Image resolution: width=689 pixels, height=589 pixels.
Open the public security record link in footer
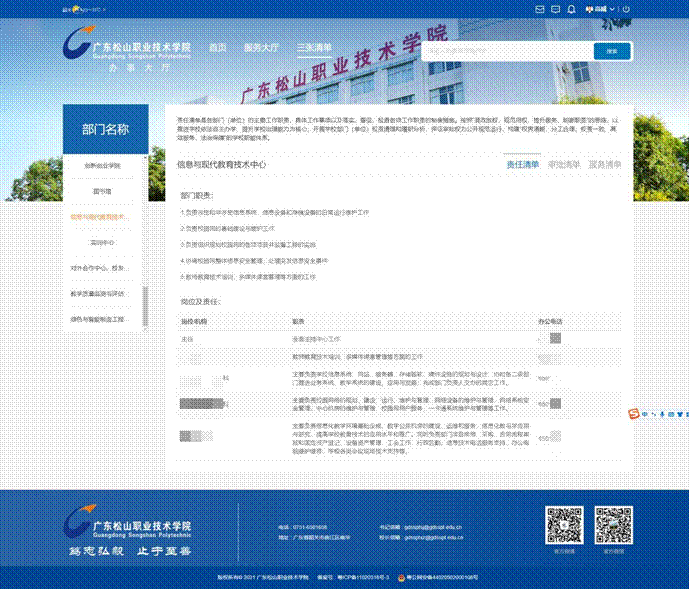pyautogui.click(x=442, y=577)
